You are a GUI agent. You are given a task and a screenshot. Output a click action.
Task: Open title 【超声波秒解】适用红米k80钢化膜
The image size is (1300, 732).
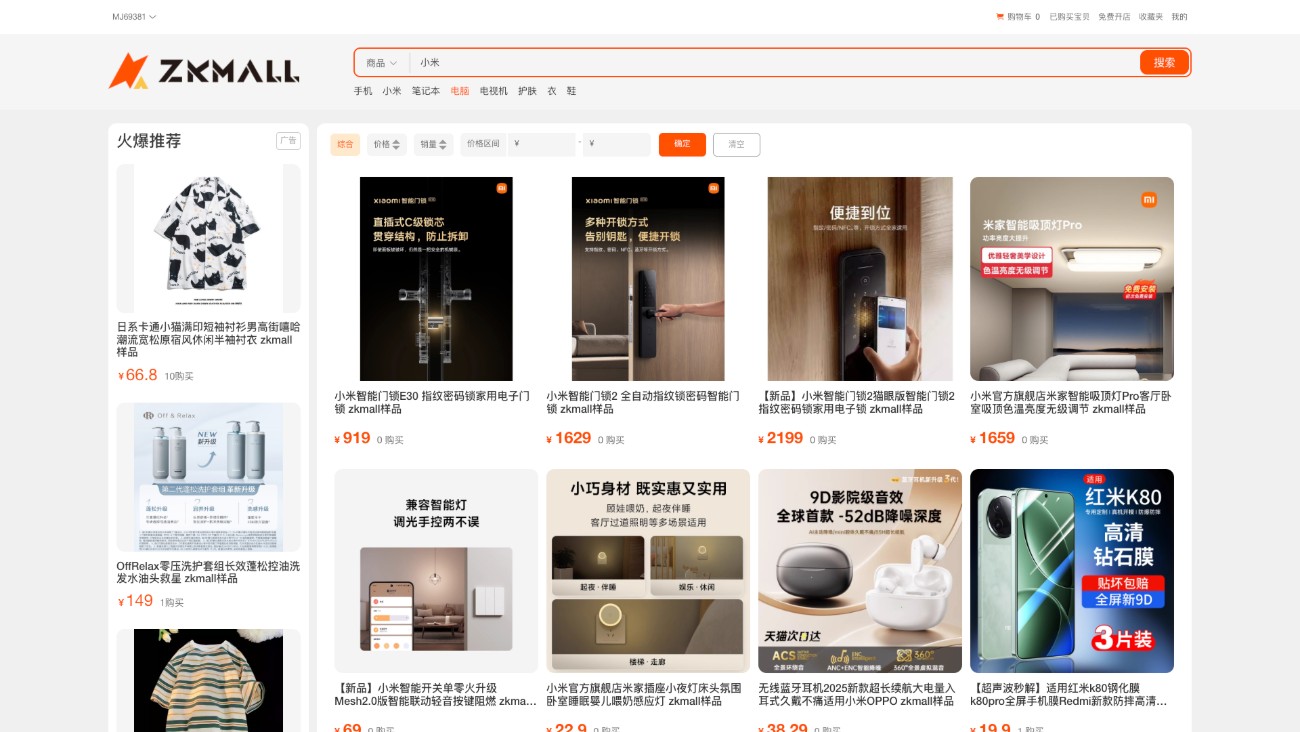[1071, 694]
